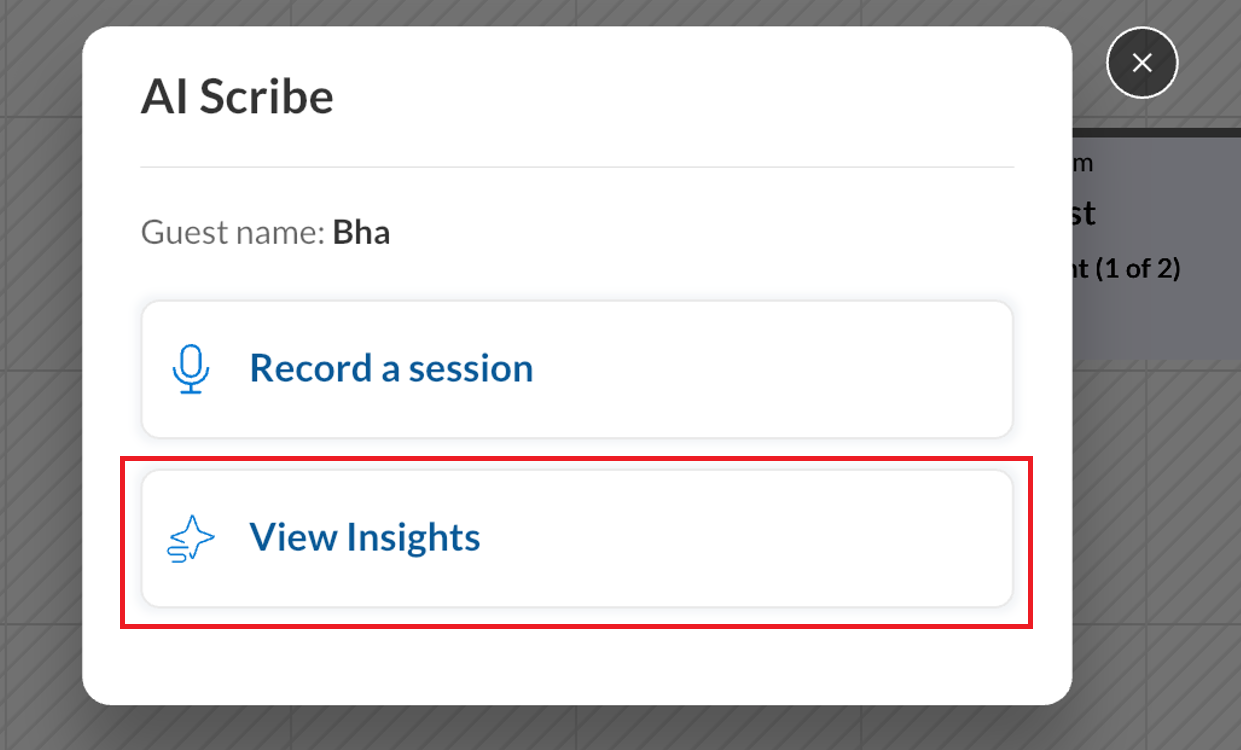This screenshot has width=1241, height=750.
Task: Click the AI Scribe dialog title
Action: (x=237, y=97)
